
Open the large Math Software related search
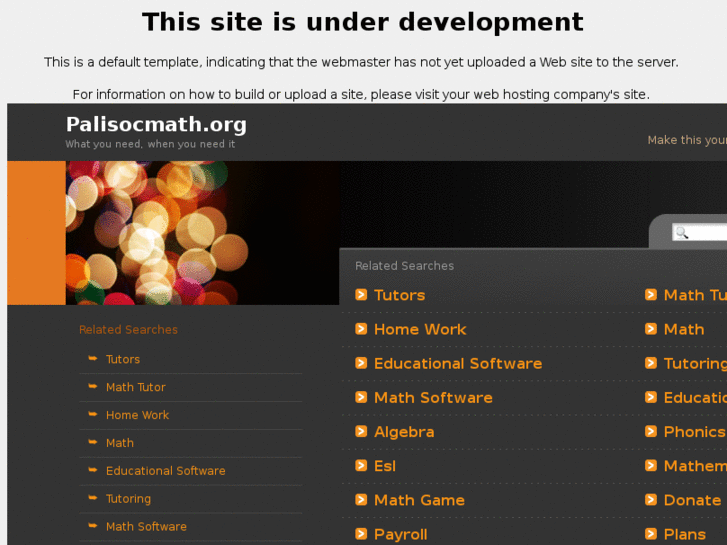point(433,398)
